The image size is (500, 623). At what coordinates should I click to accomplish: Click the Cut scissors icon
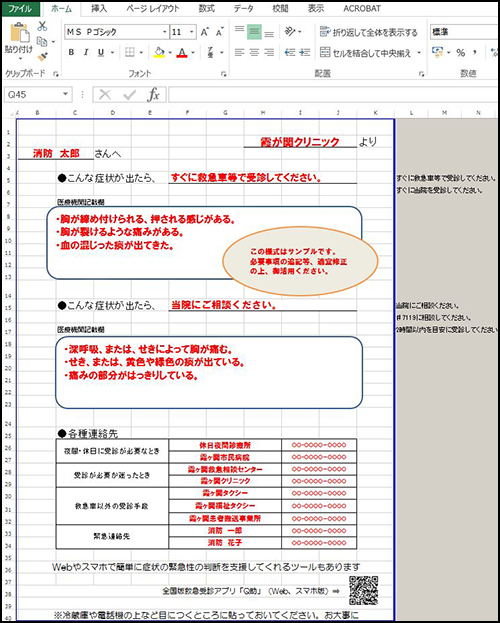pyautogui.click(x=42, y=26)
